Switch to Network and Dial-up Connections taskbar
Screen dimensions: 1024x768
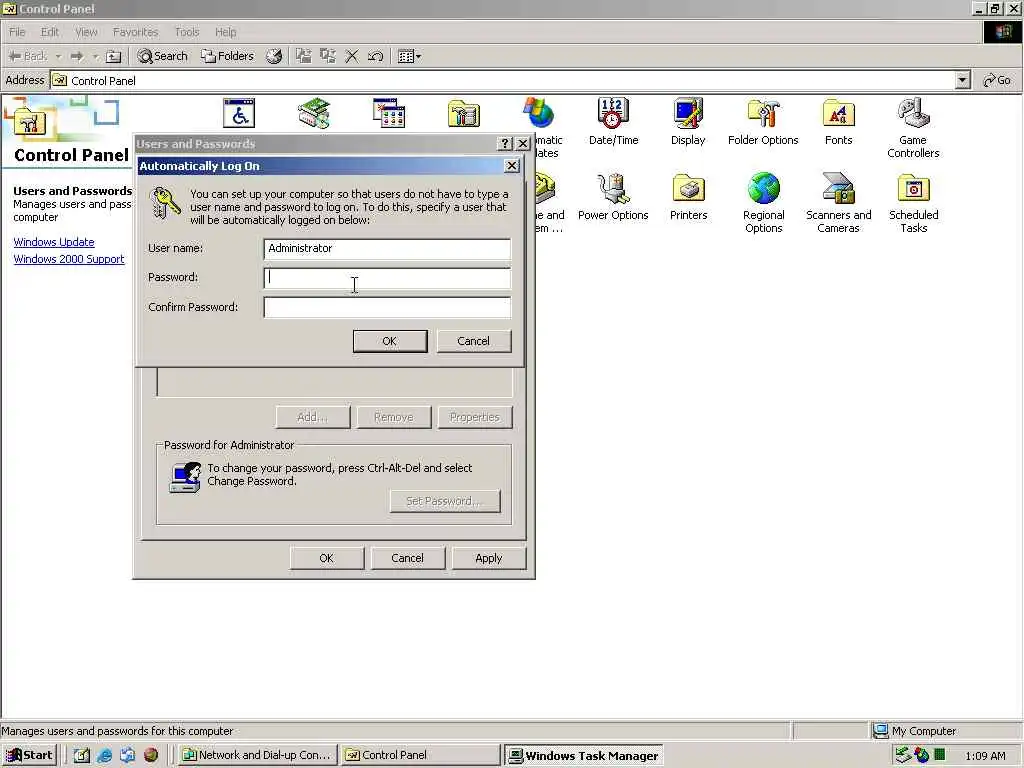pyautogui.click(x=257, y=755)
